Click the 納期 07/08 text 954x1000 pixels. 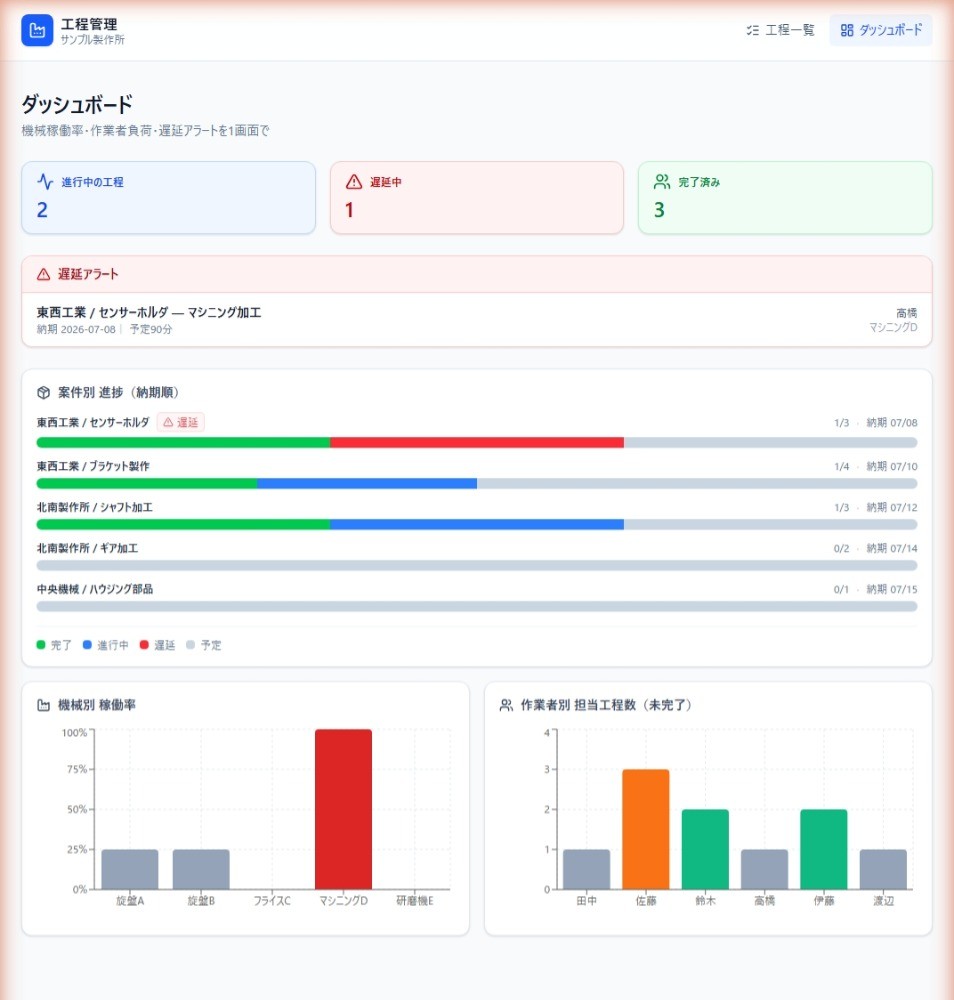pos(892,422)
